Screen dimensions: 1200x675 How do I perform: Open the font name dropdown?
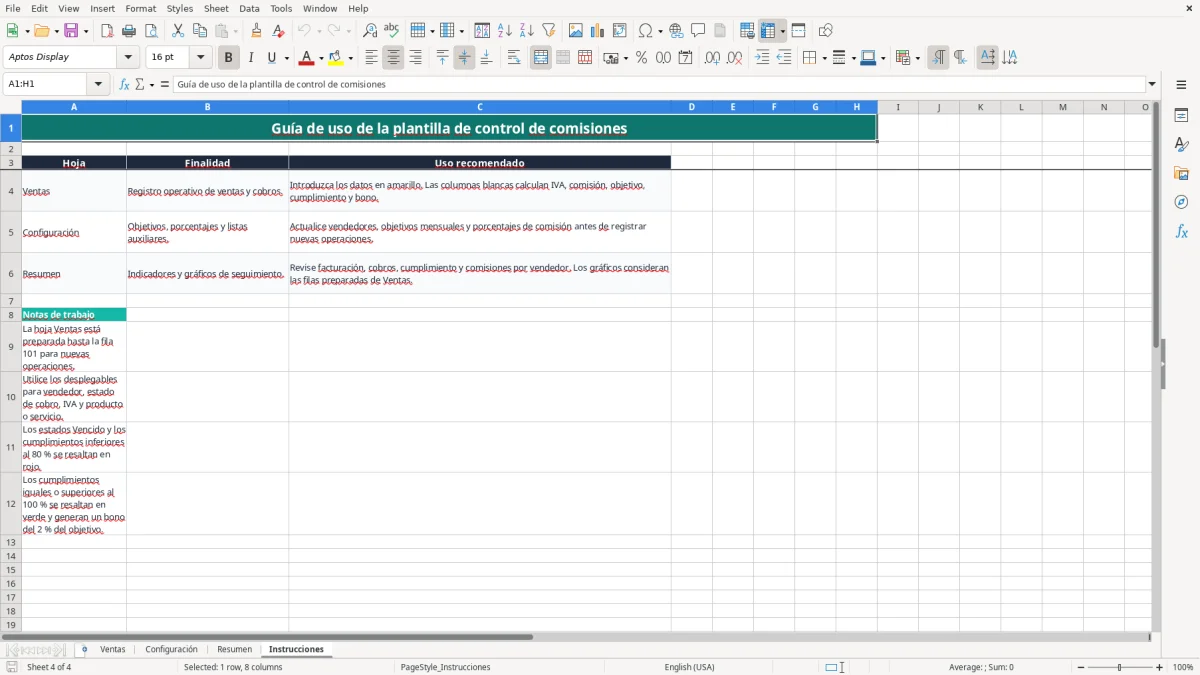pyautogui.click(x=130, y=58)
